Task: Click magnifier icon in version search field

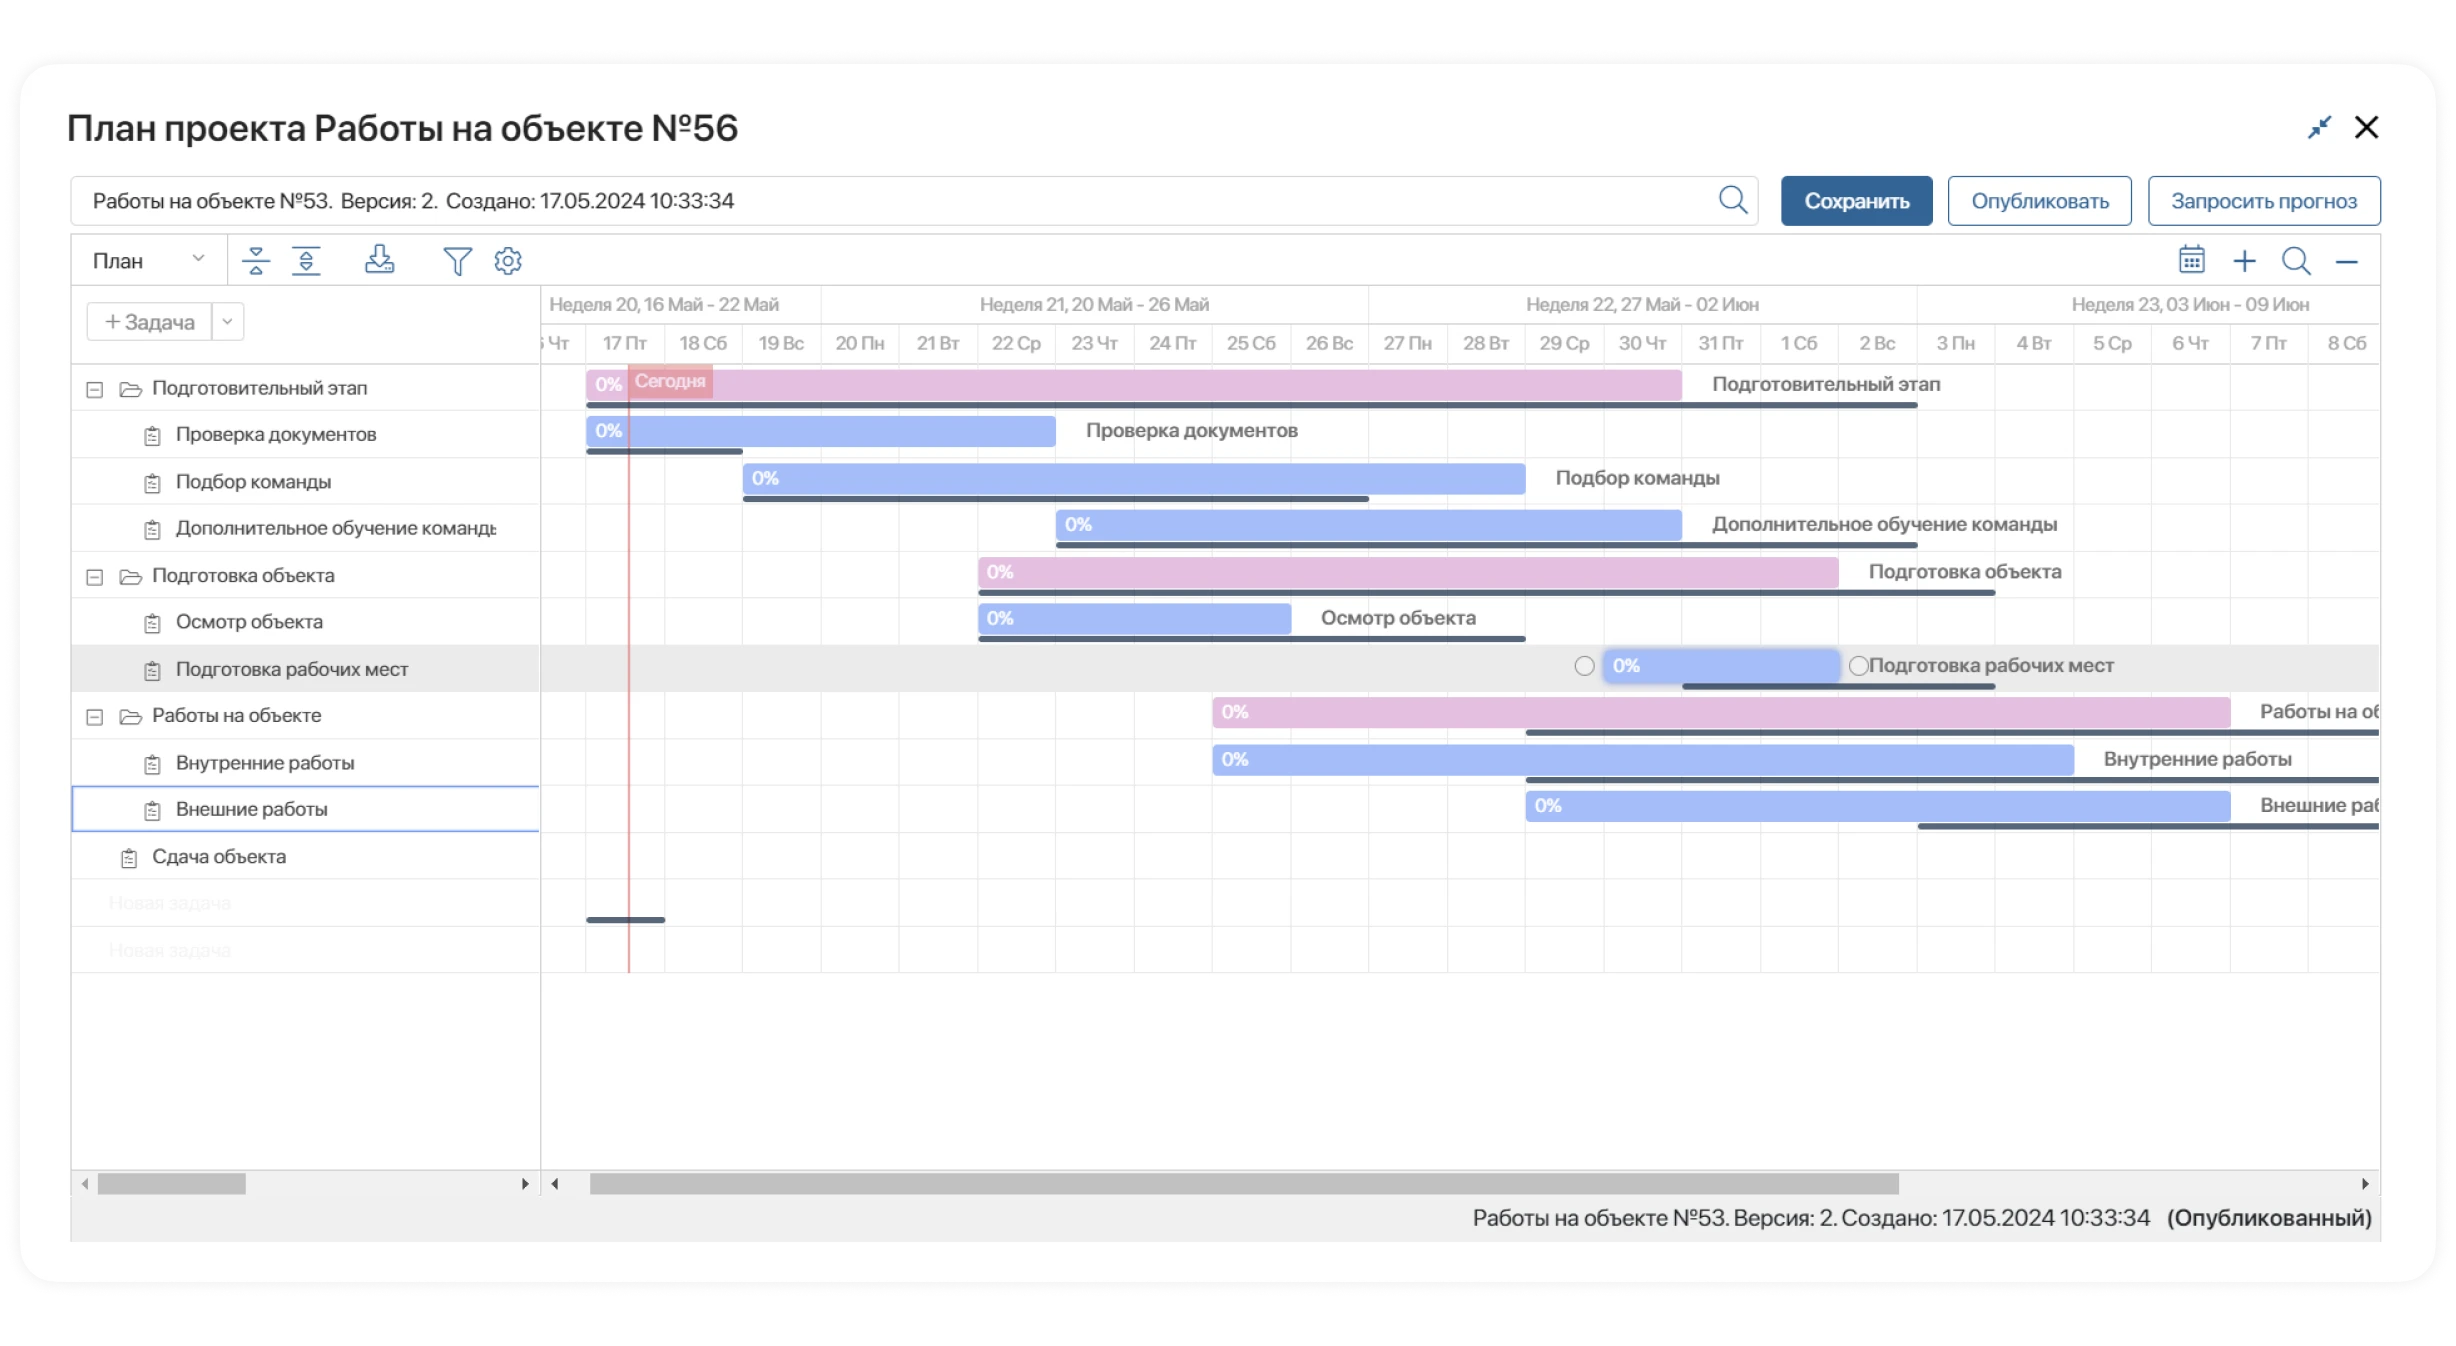Action: point(1732,200)
